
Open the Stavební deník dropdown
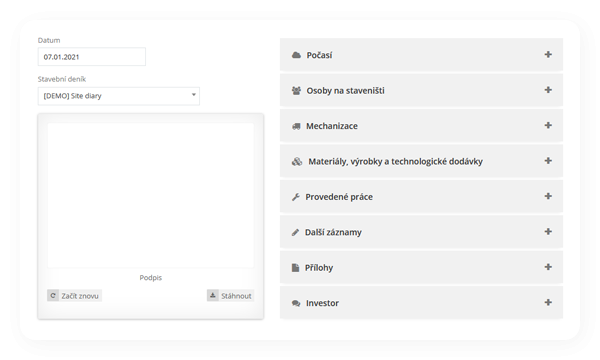coord(119,96)
